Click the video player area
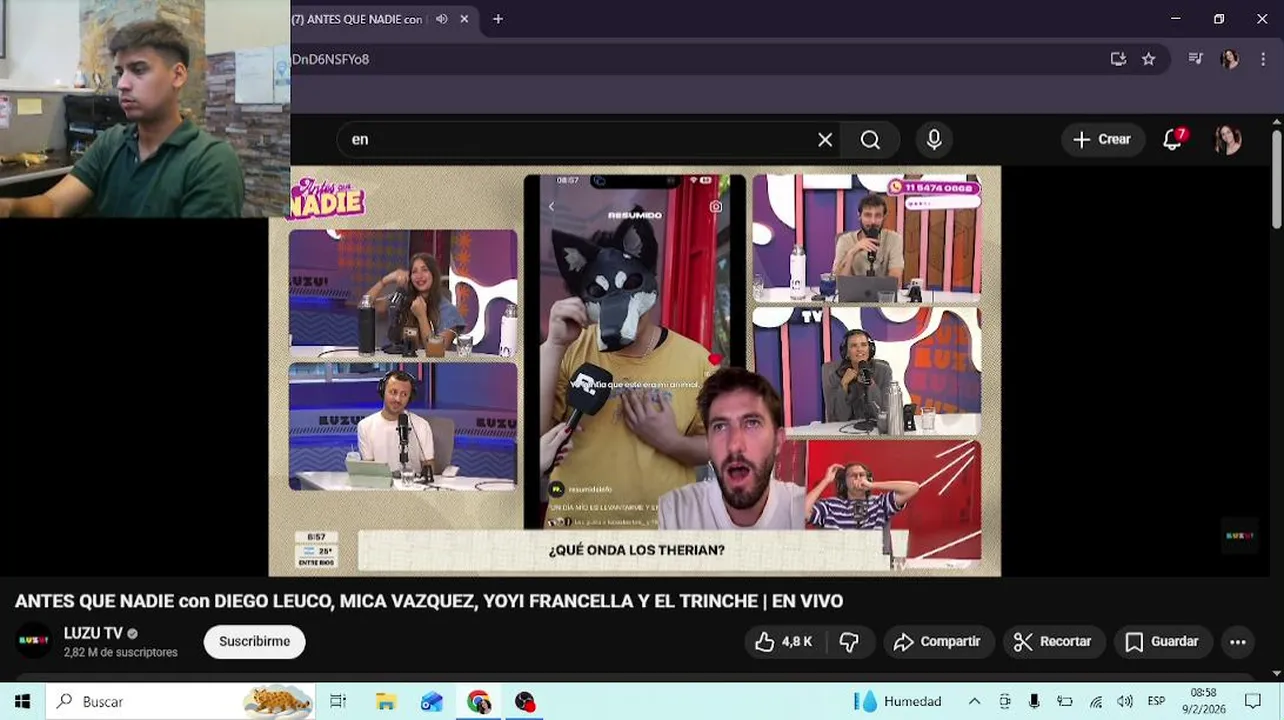1284x720 pixels. (635, 371)
